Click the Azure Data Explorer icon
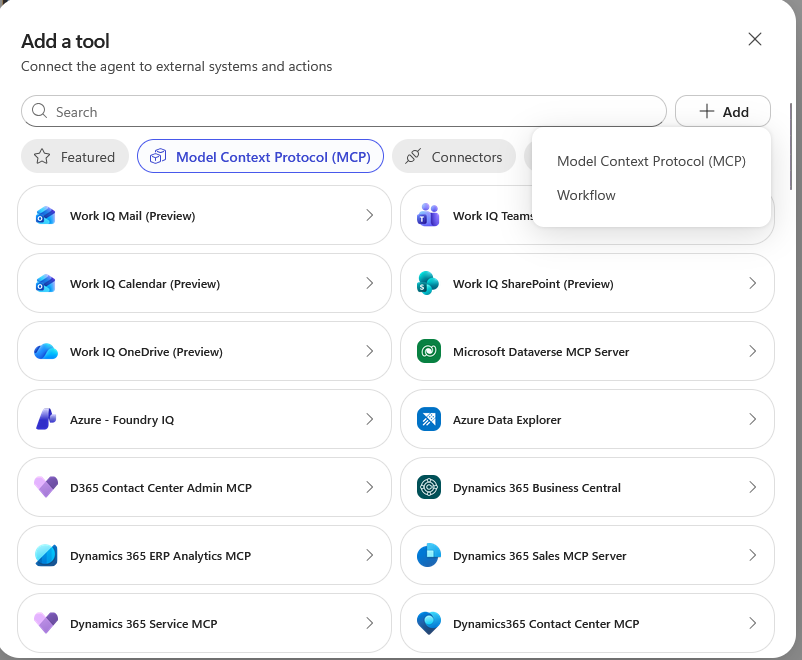 429,420
